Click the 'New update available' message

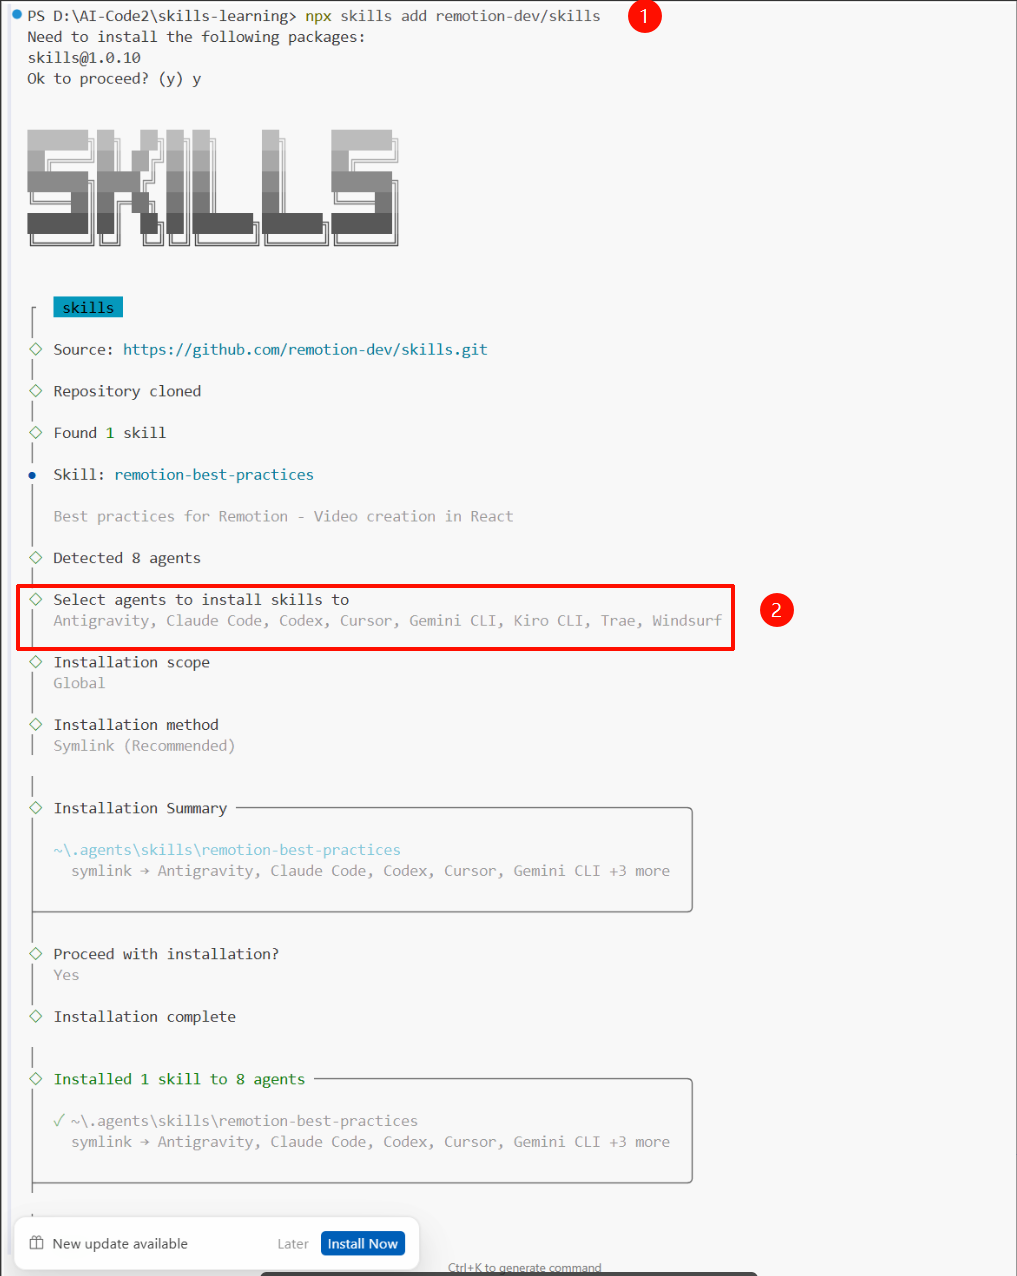pyautogui.click(x=120, y=1244)
